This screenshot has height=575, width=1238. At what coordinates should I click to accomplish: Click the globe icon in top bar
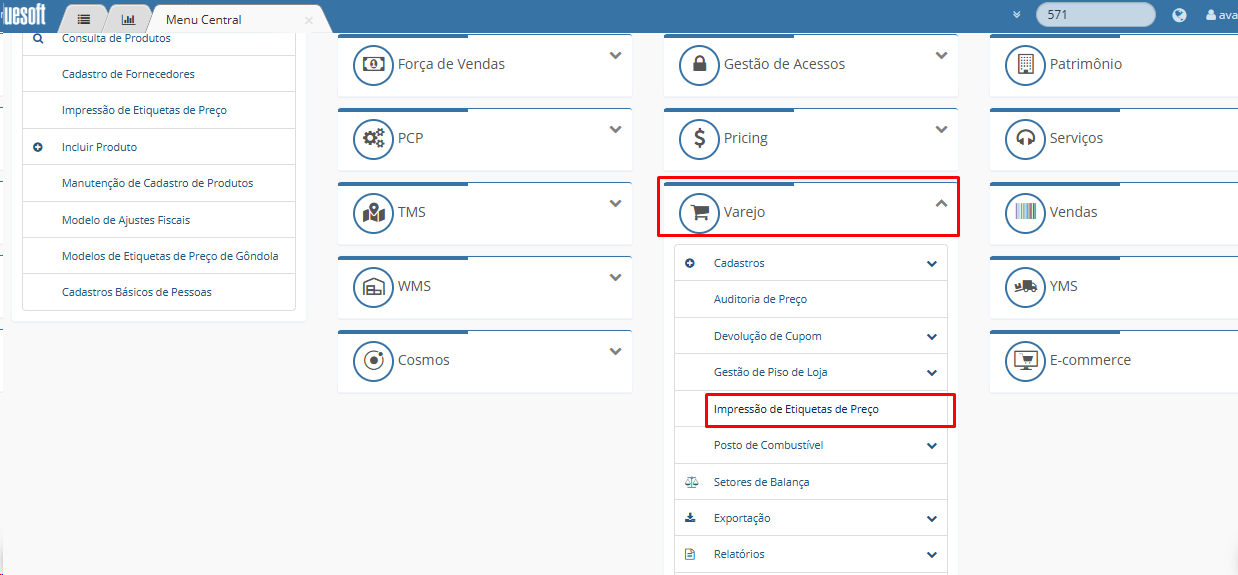(1180, 15)
